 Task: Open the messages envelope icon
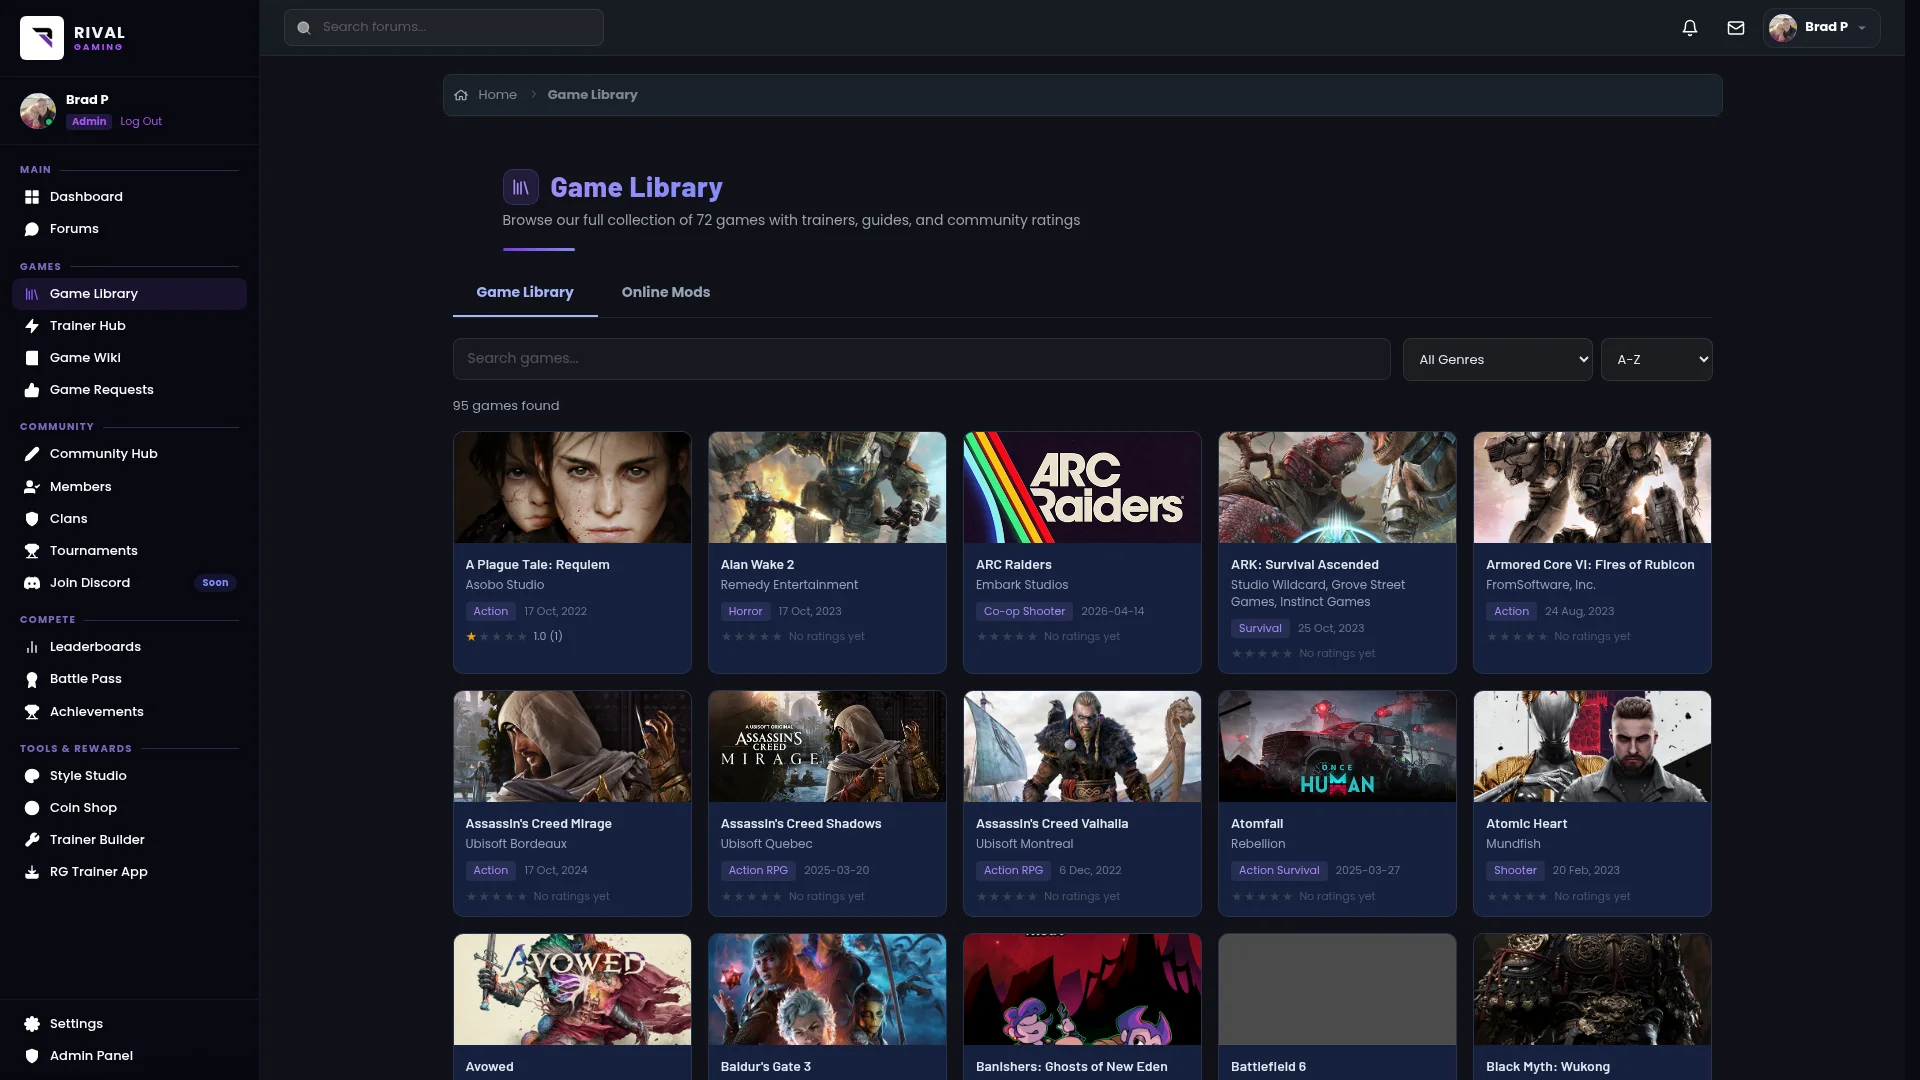click(x=1736, y=28)
